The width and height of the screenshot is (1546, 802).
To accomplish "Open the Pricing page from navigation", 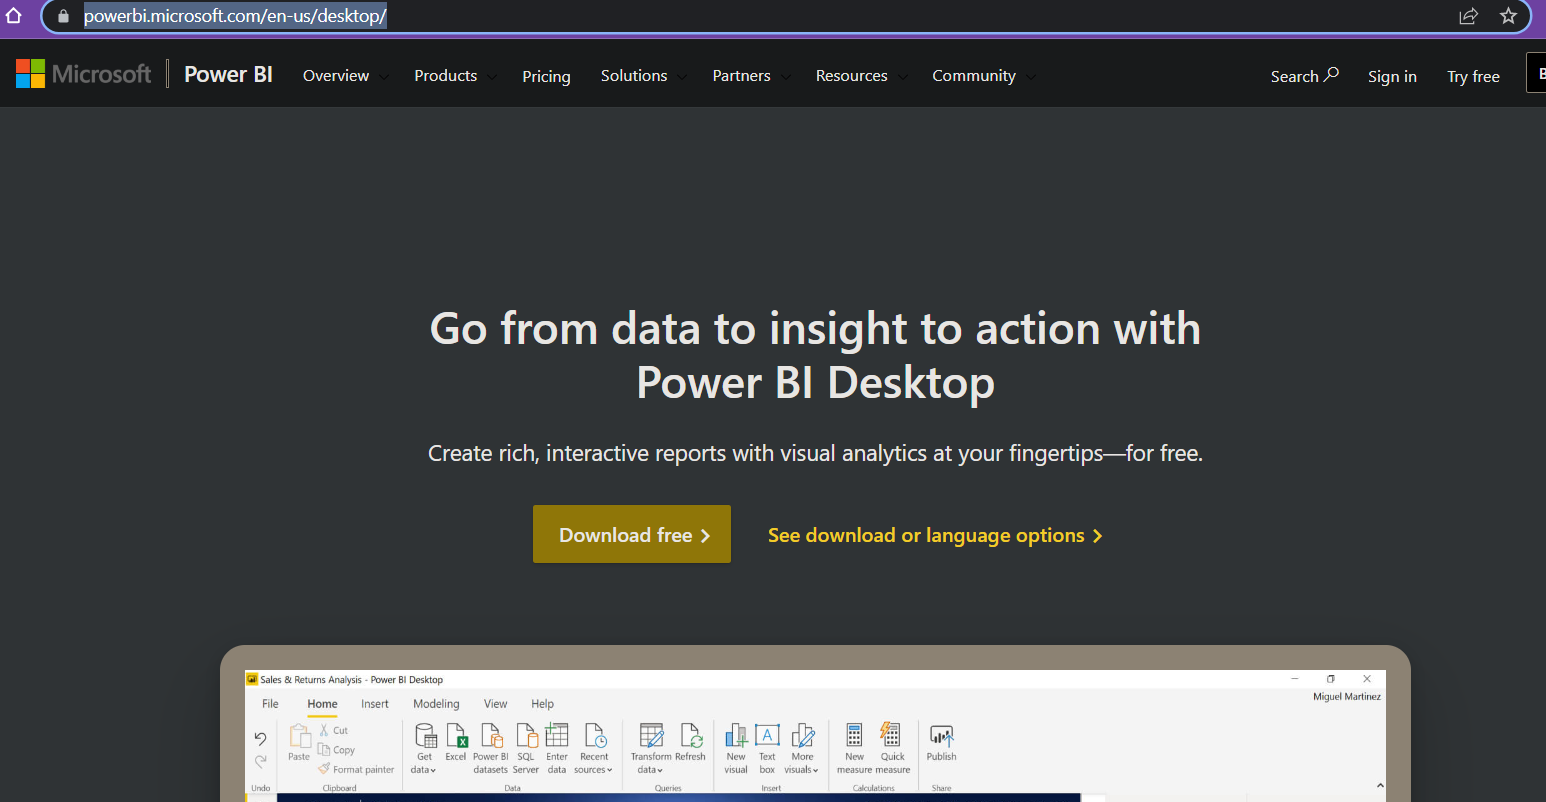I will [546, 76].
